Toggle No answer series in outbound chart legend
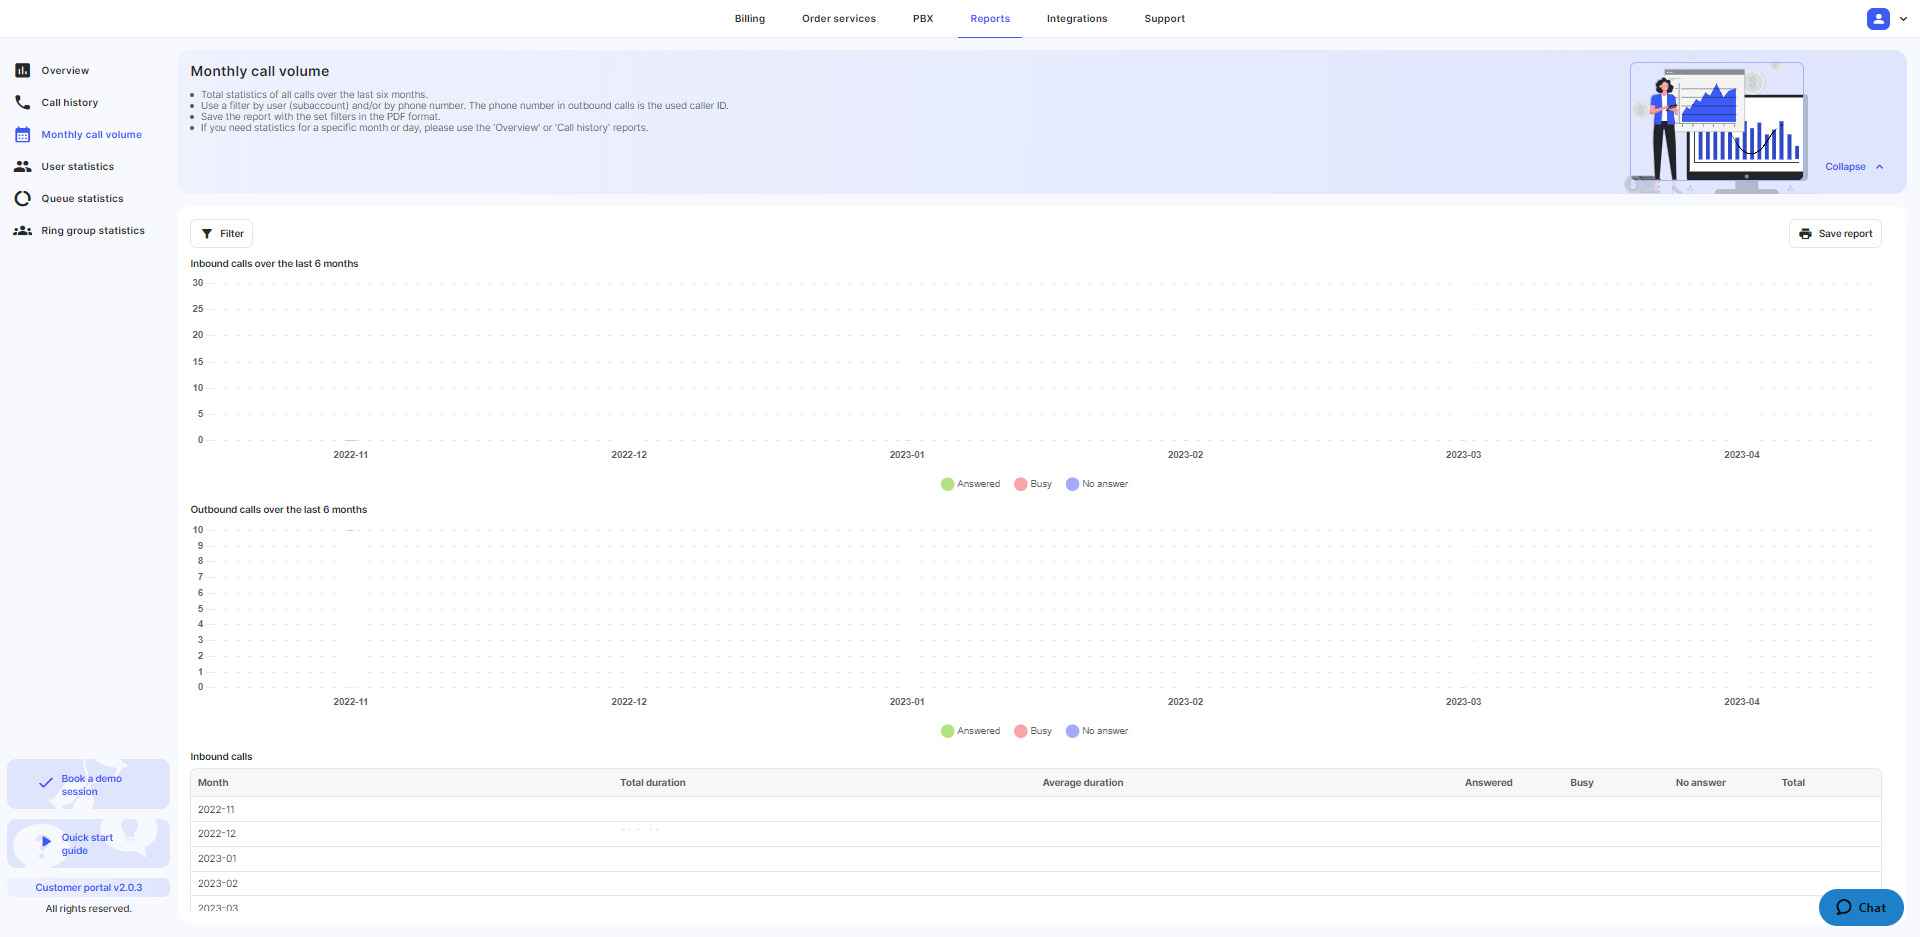The width and height of the screenshot is (1920, 937). 1097,731
